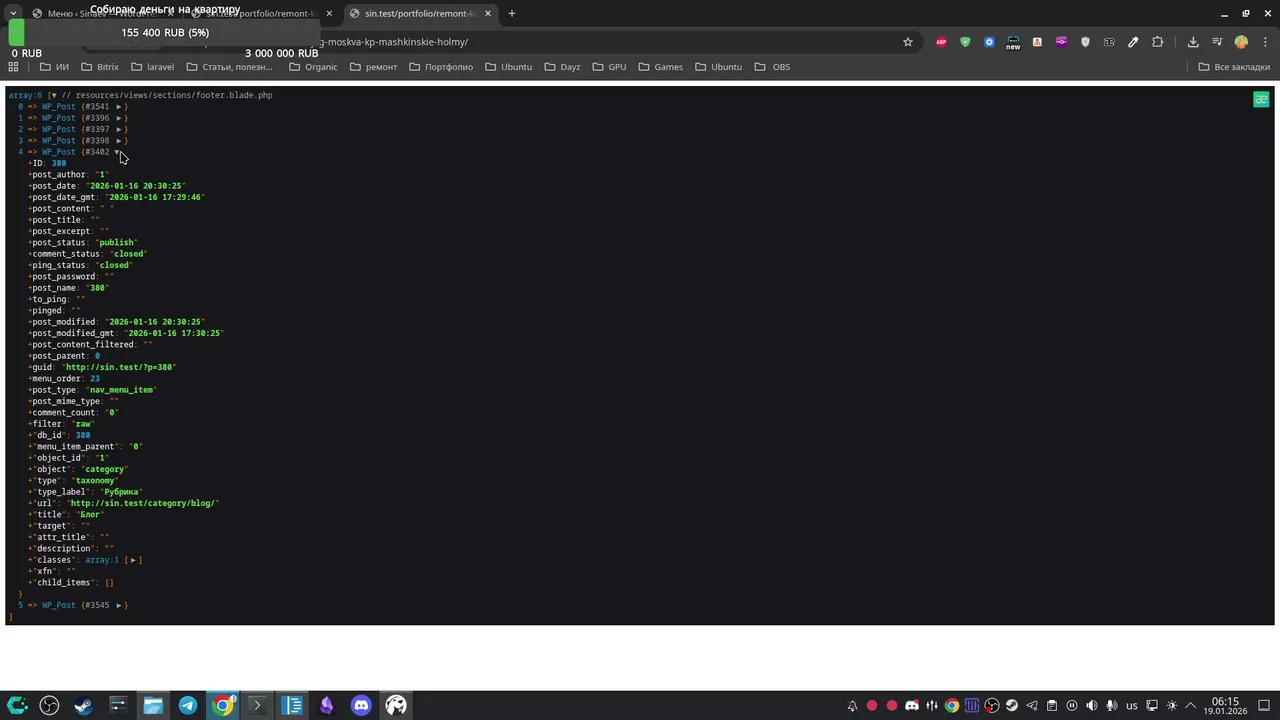Viewport: 1280px width, 720px height.
Task: Open the laravel bookmarks folder
Action: tap(152, 67)
